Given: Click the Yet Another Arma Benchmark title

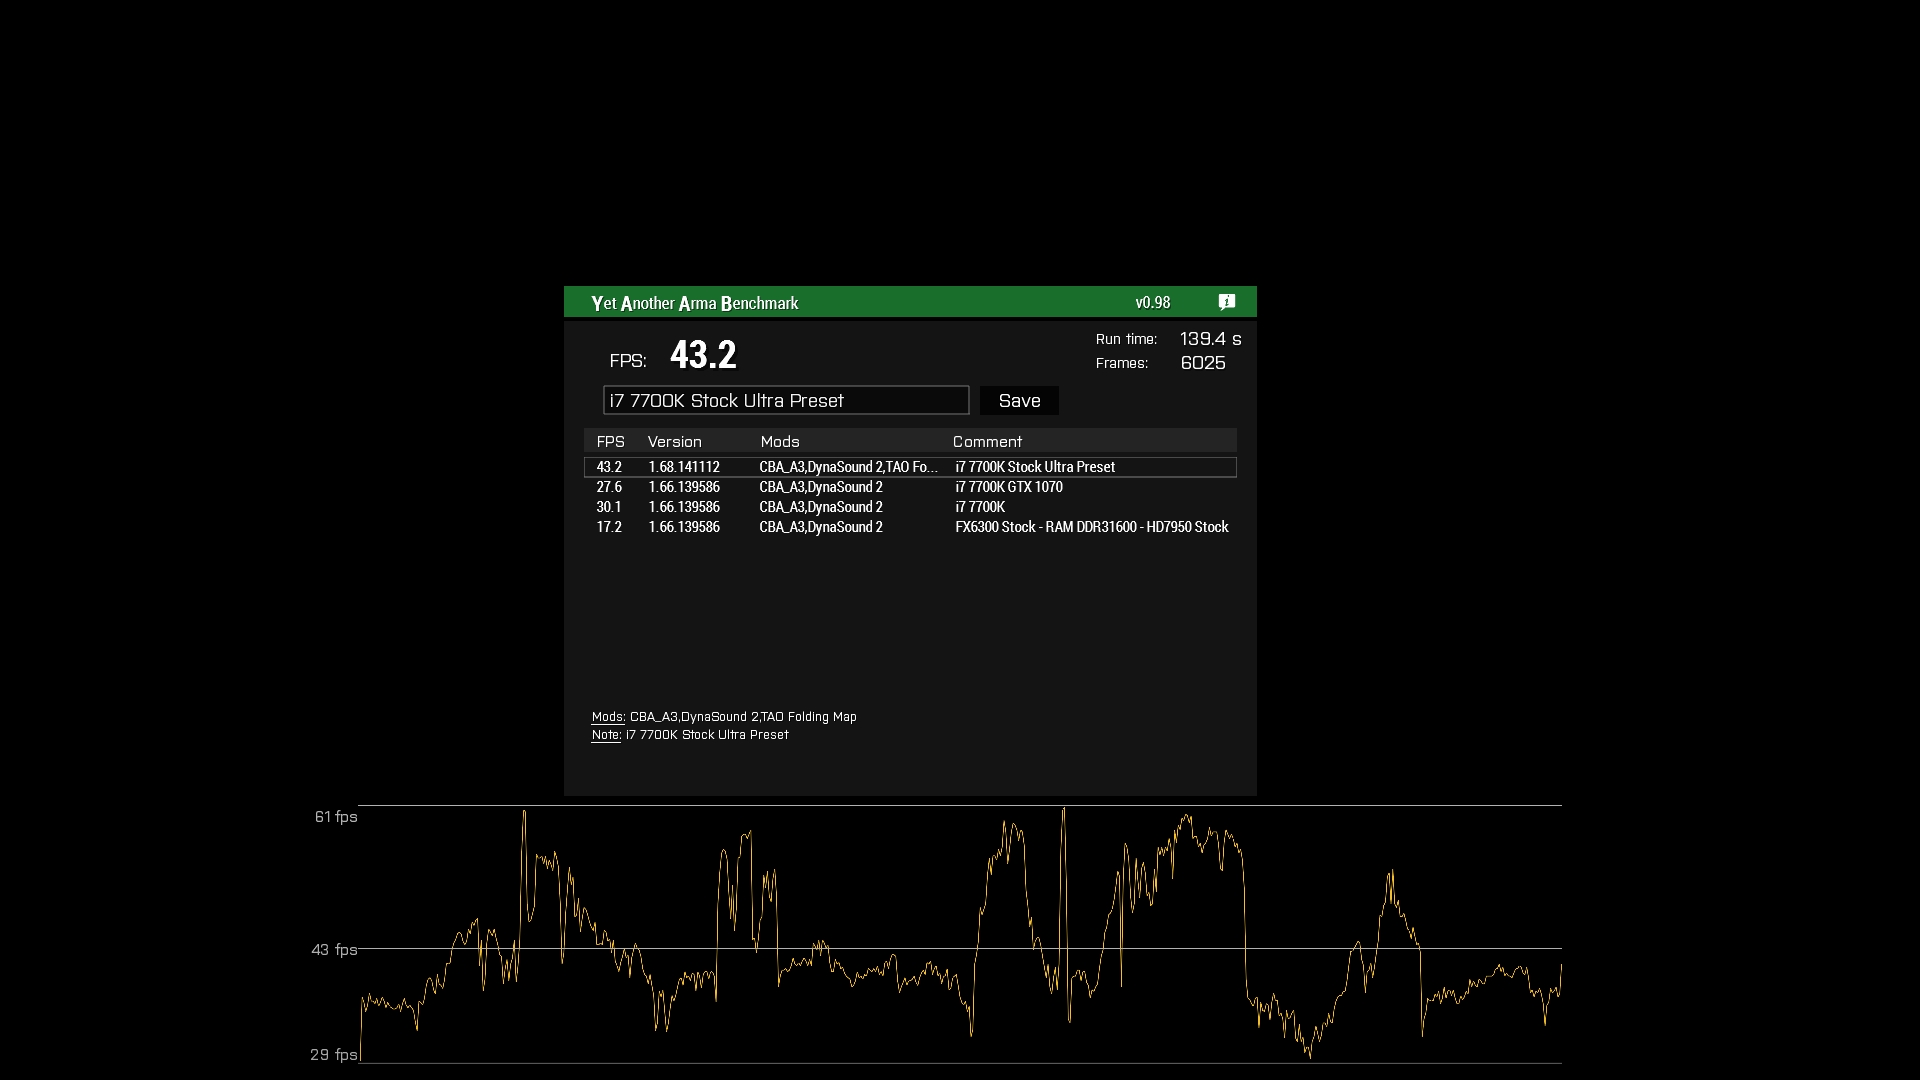Looking at the screenshot, I should 694,303.
